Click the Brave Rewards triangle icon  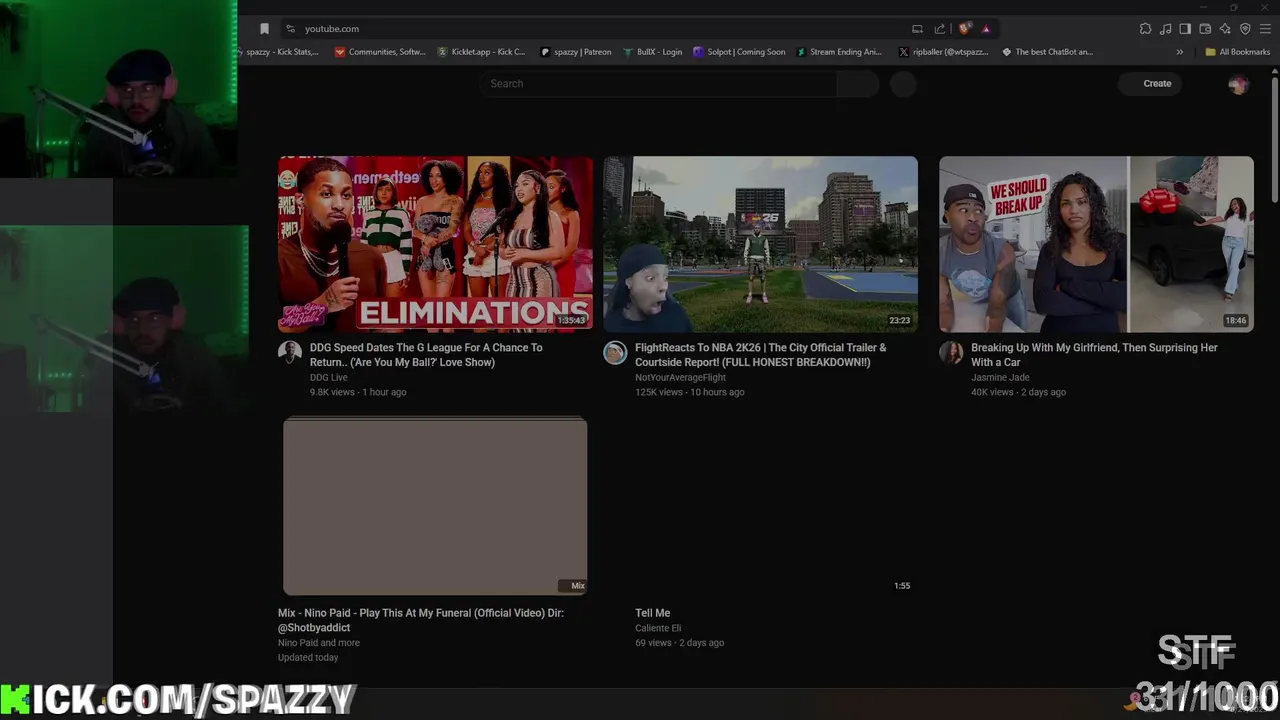[986, 29]
